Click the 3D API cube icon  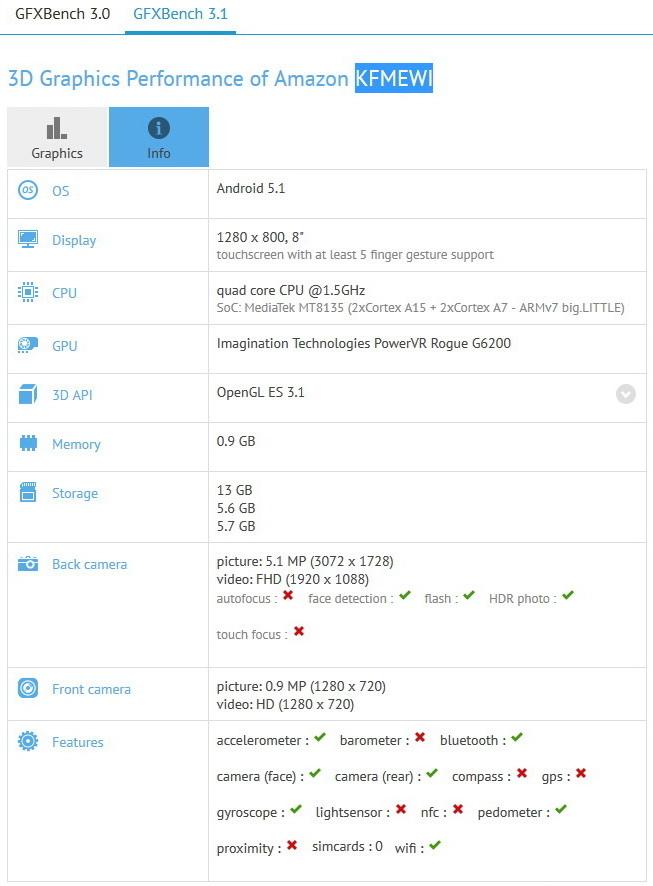[28, 394]
